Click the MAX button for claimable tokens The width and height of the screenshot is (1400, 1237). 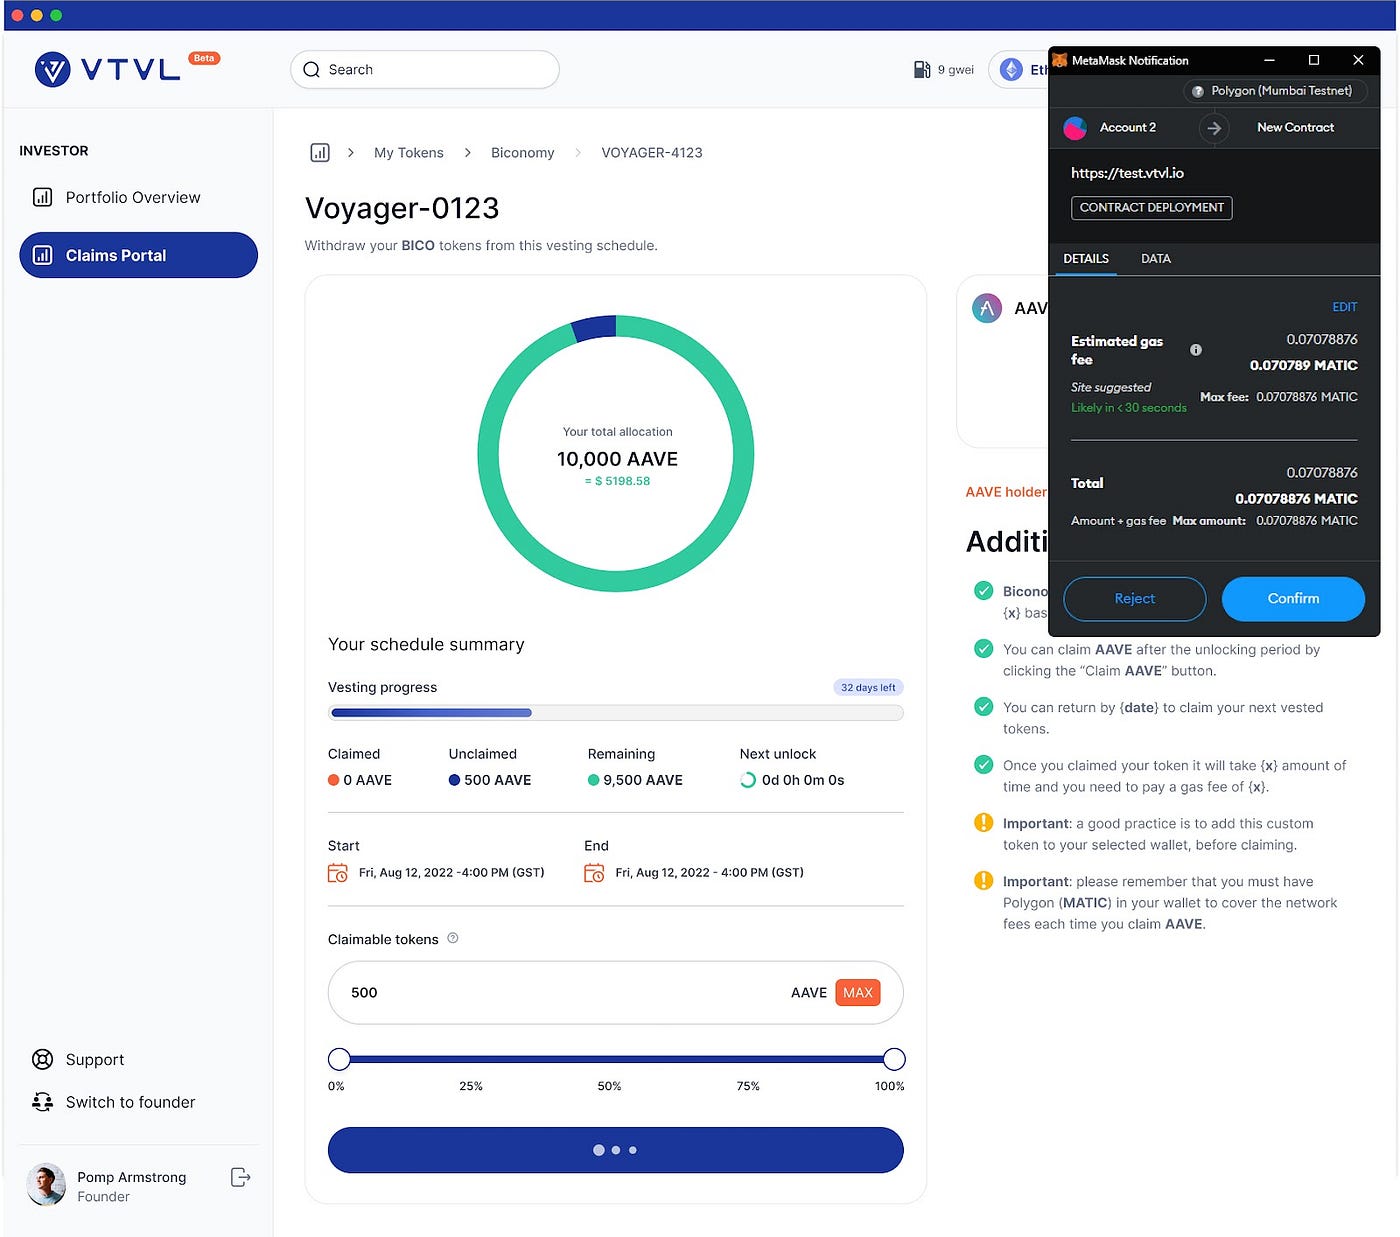[857, 992]
